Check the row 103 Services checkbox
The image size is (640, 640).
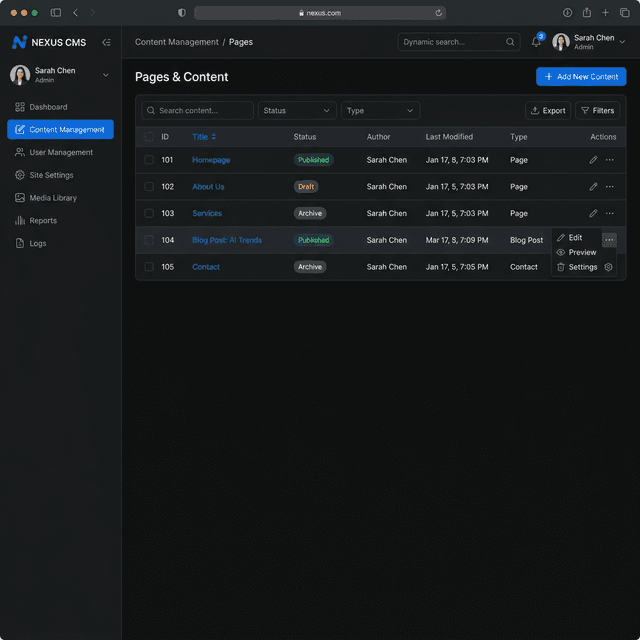pyautogui.click(x=149, y=213)
